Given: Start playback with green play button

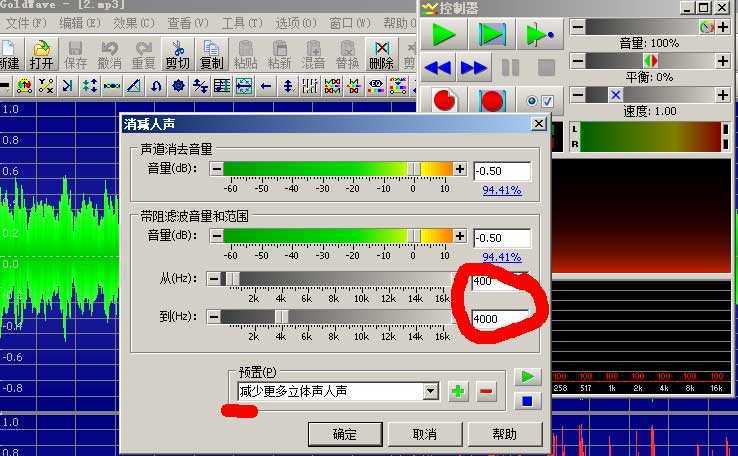Looking at the screenshot, I should (x=443, y=34).
